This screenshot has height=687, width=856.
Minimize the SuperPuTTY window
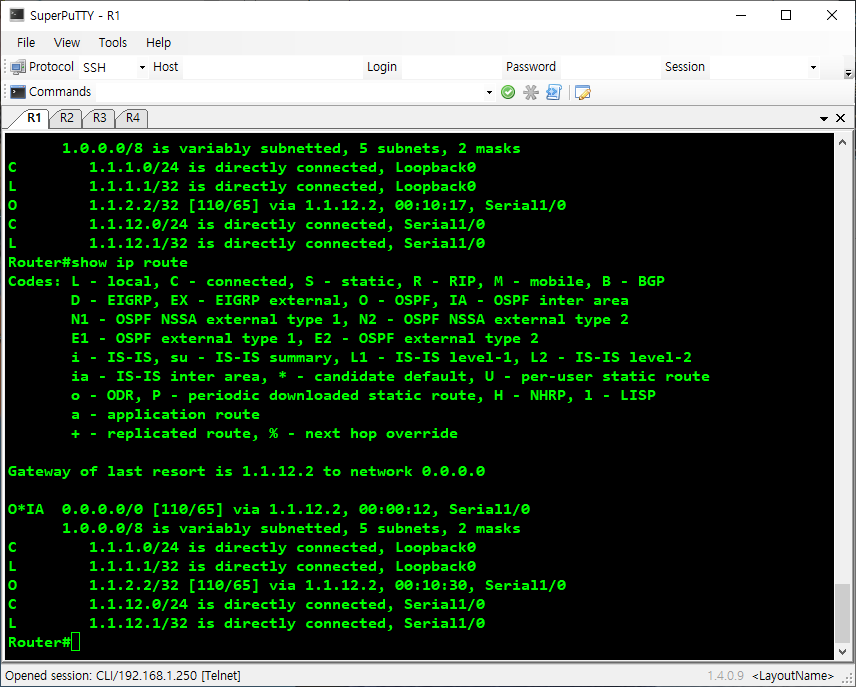(741, 15)
